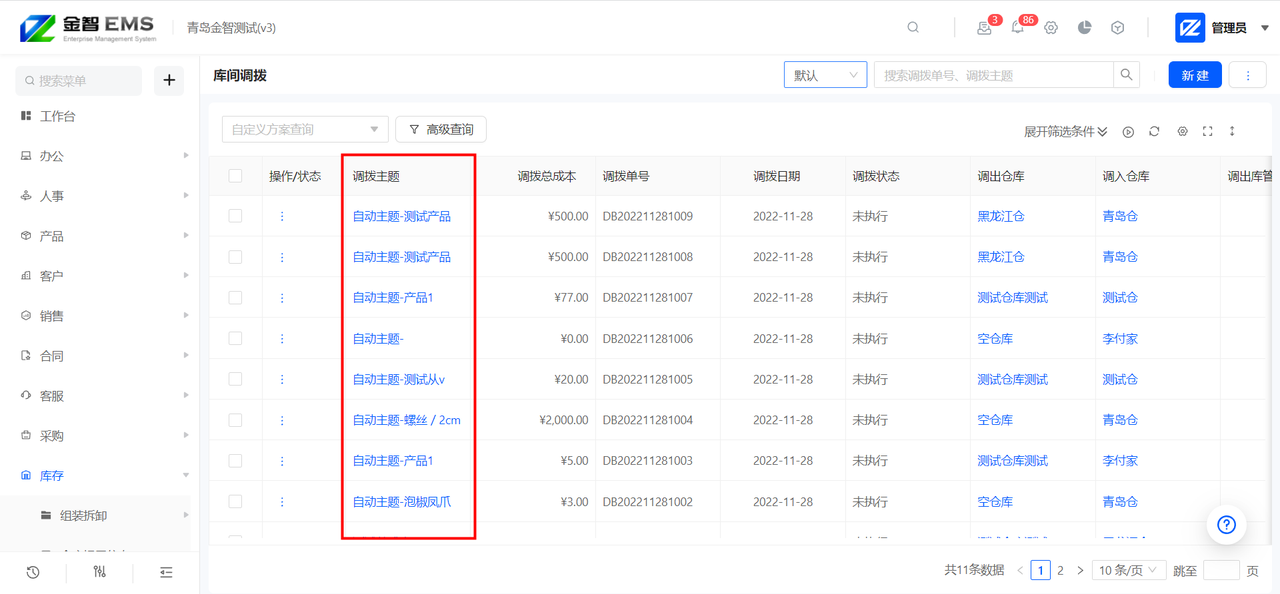Collapse sidebar using the menu fold icon
The width and height of the screenshot is (1280, 594).
(166, 572)
